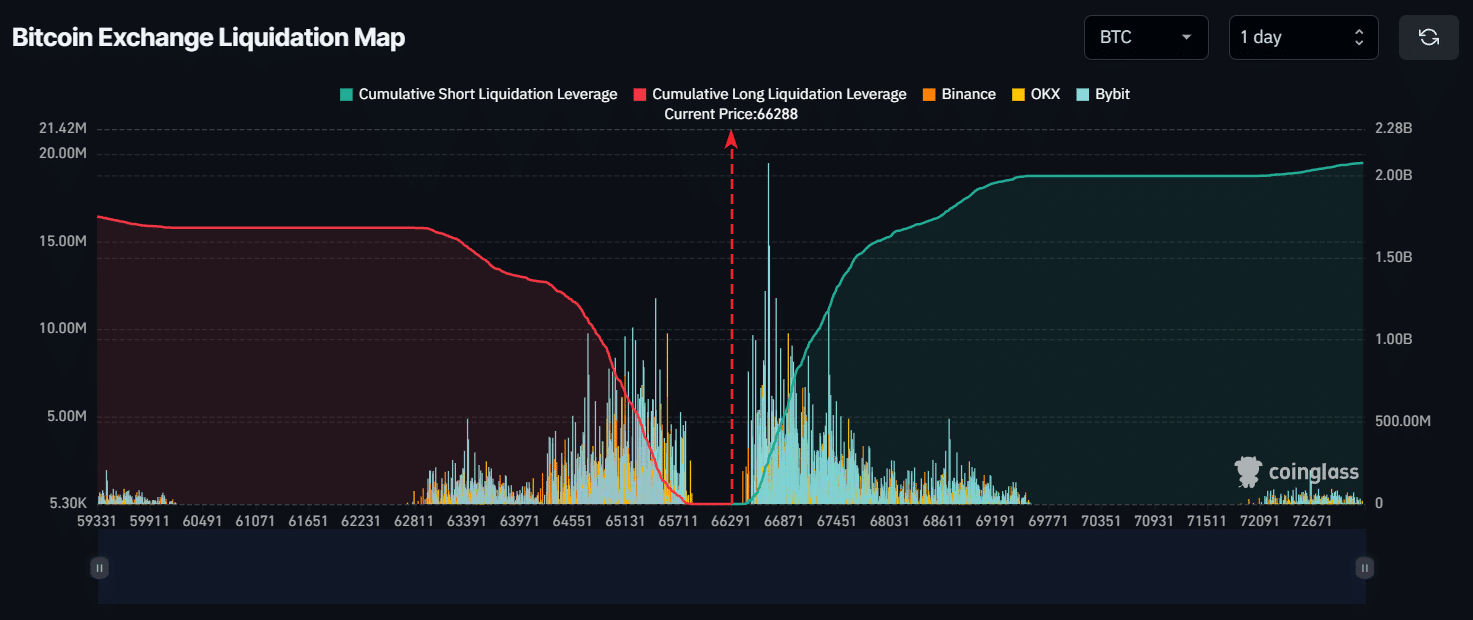Toggle Cumulative Long Liquidation Leverage legend
The height and width of the screenshot is (620, 1473).
770,94
